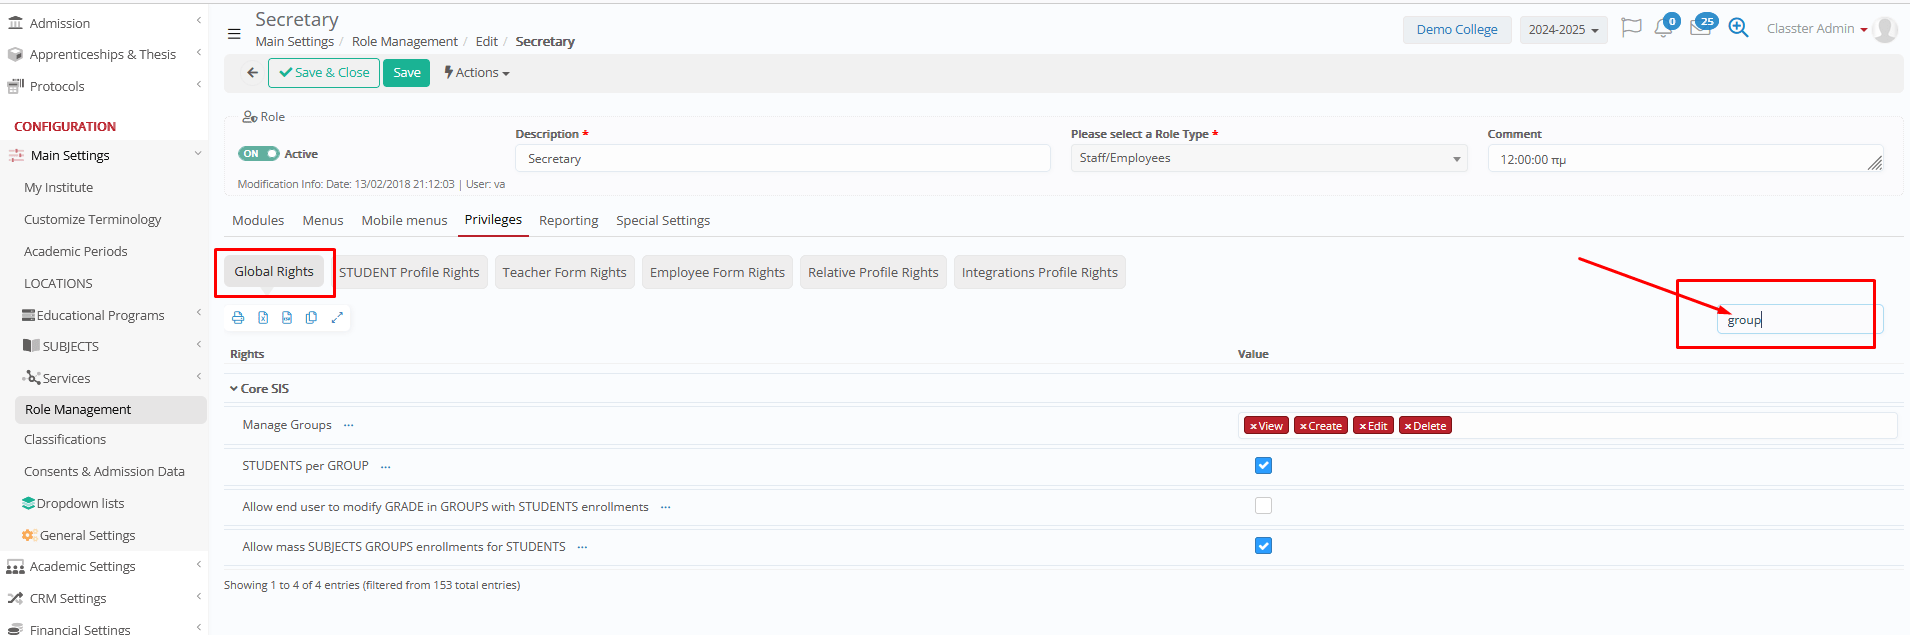The image size is (1910, 635).
Task: Click the print icon above Rights table
Action: coord(238,318)
